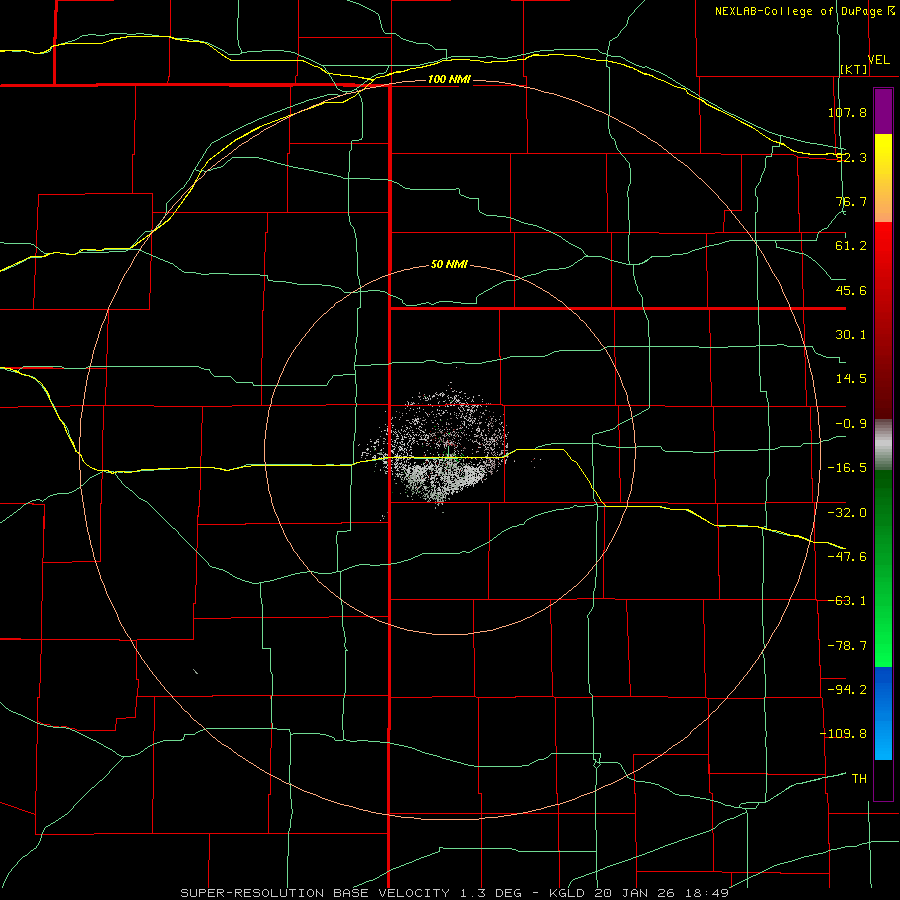
Task: Pick the yellow-orange segment of color bar
Action: coord(883,178)
